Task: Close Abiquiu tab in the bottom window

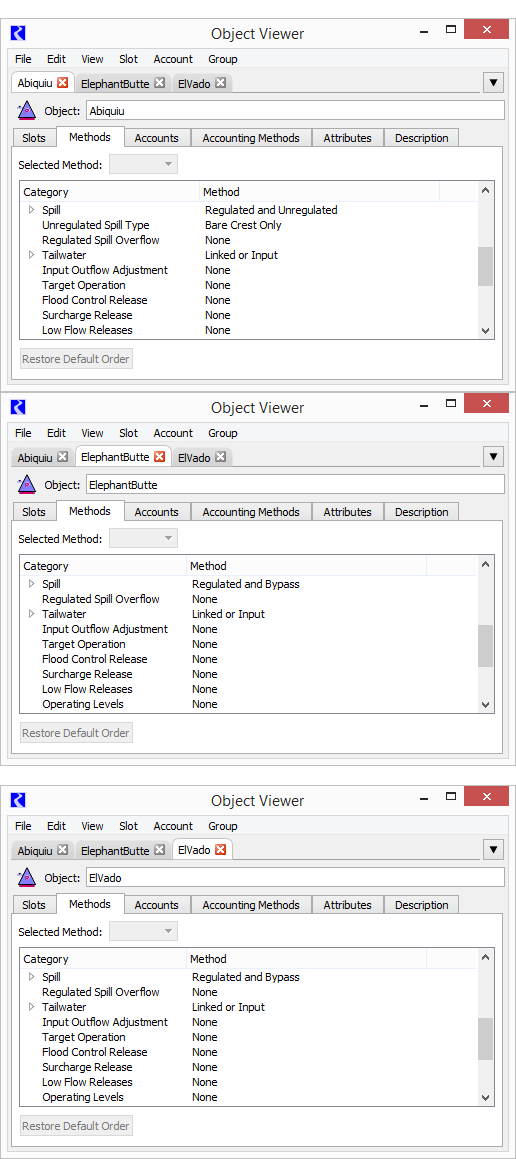Action: [62, 851]
